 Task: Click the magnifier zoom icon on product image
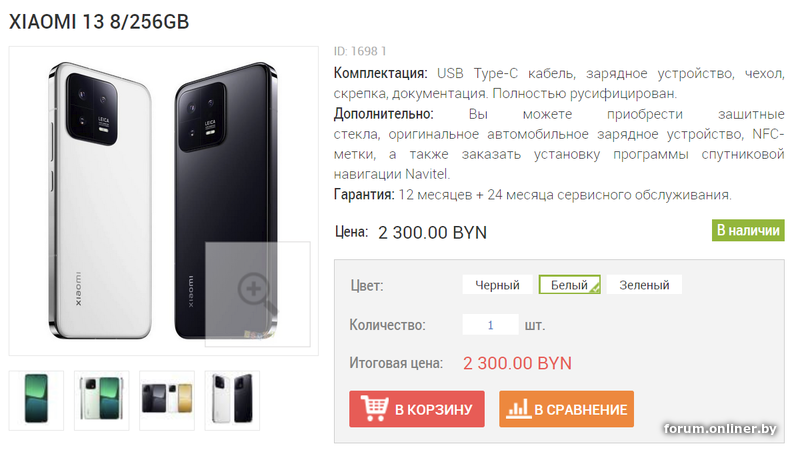pos(257,293)
